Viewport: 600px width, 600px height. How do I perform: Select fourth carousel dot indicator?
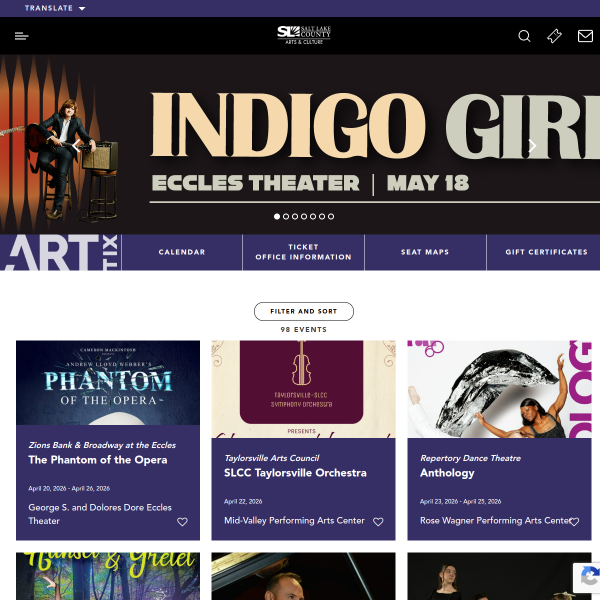304,217
